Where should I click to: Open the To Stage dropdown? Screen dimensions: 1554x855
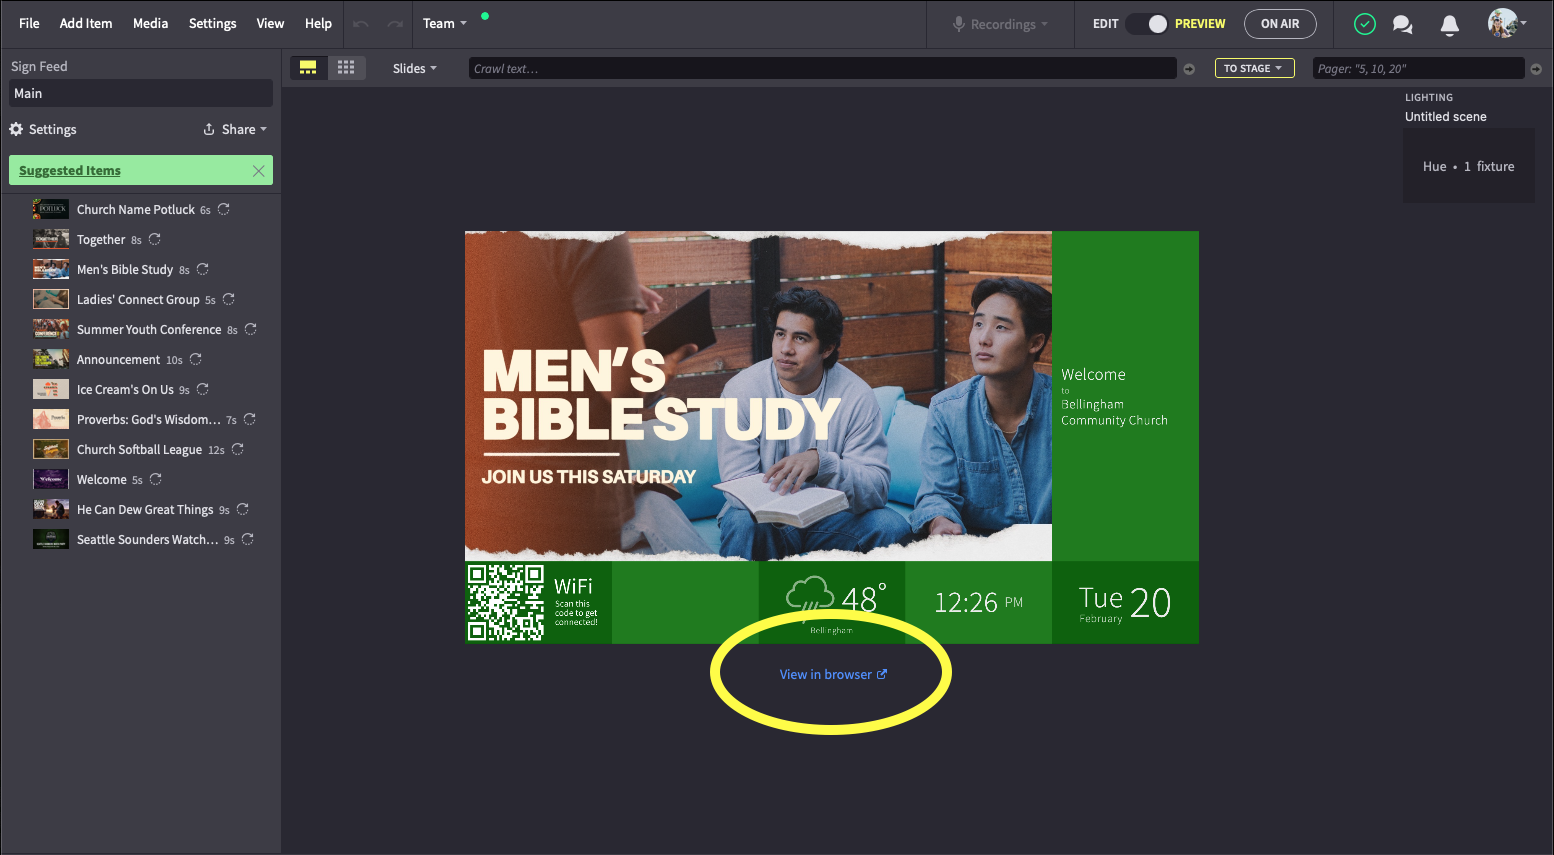point(1254,68)
